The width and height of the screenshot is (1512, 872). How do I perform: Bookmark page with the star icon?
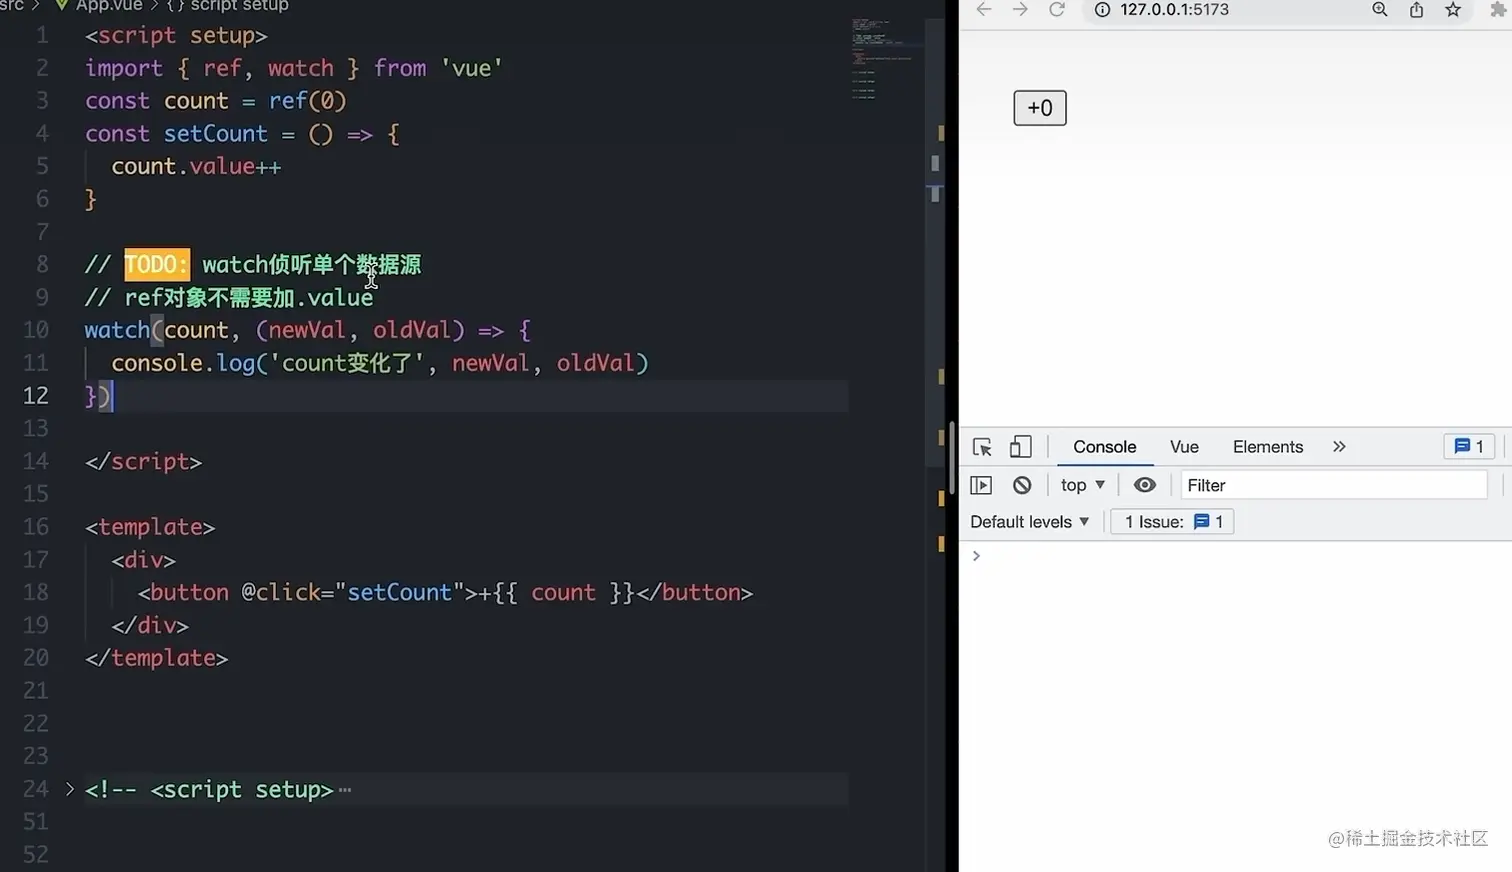coord(1454,10)
